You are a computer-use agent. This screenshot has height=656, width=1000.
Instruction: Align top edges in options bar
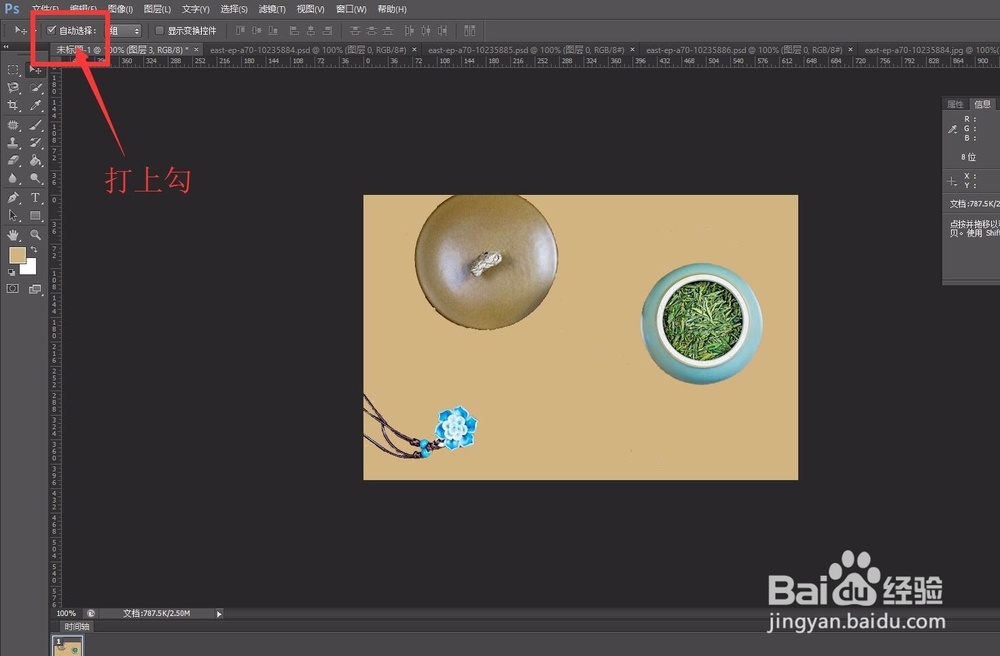click(x=240, y=31)
